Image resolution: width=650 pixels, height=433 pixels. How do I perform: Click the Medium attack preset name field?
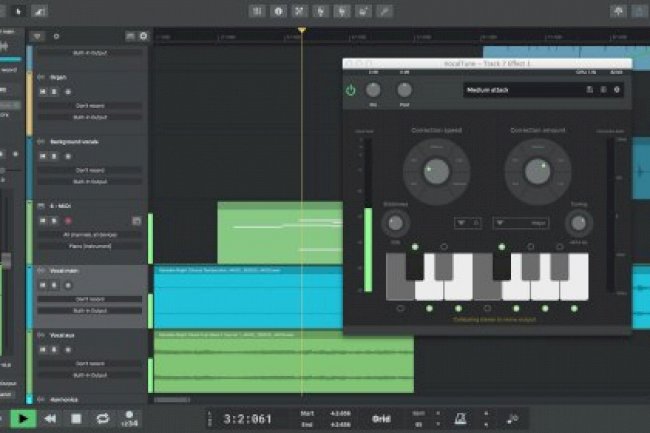tap(520, 90)
